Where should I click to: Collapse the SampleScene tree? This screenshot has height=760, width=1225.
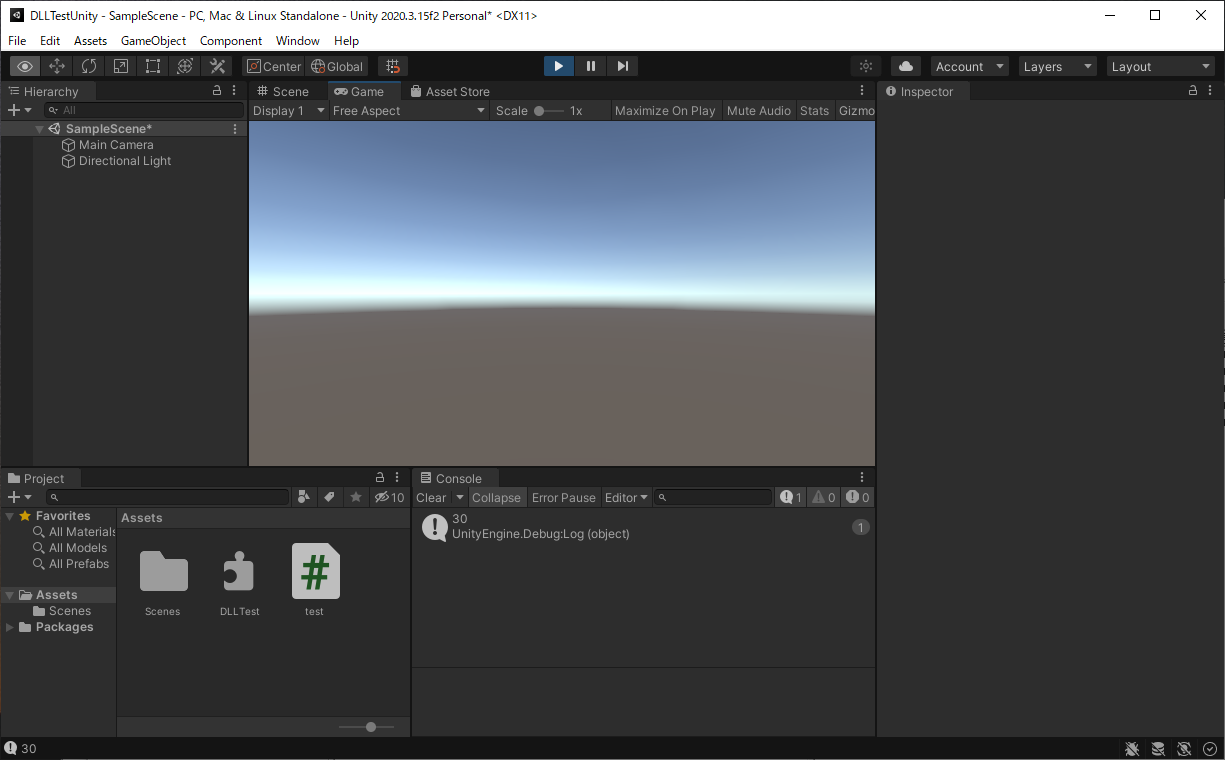40,129
